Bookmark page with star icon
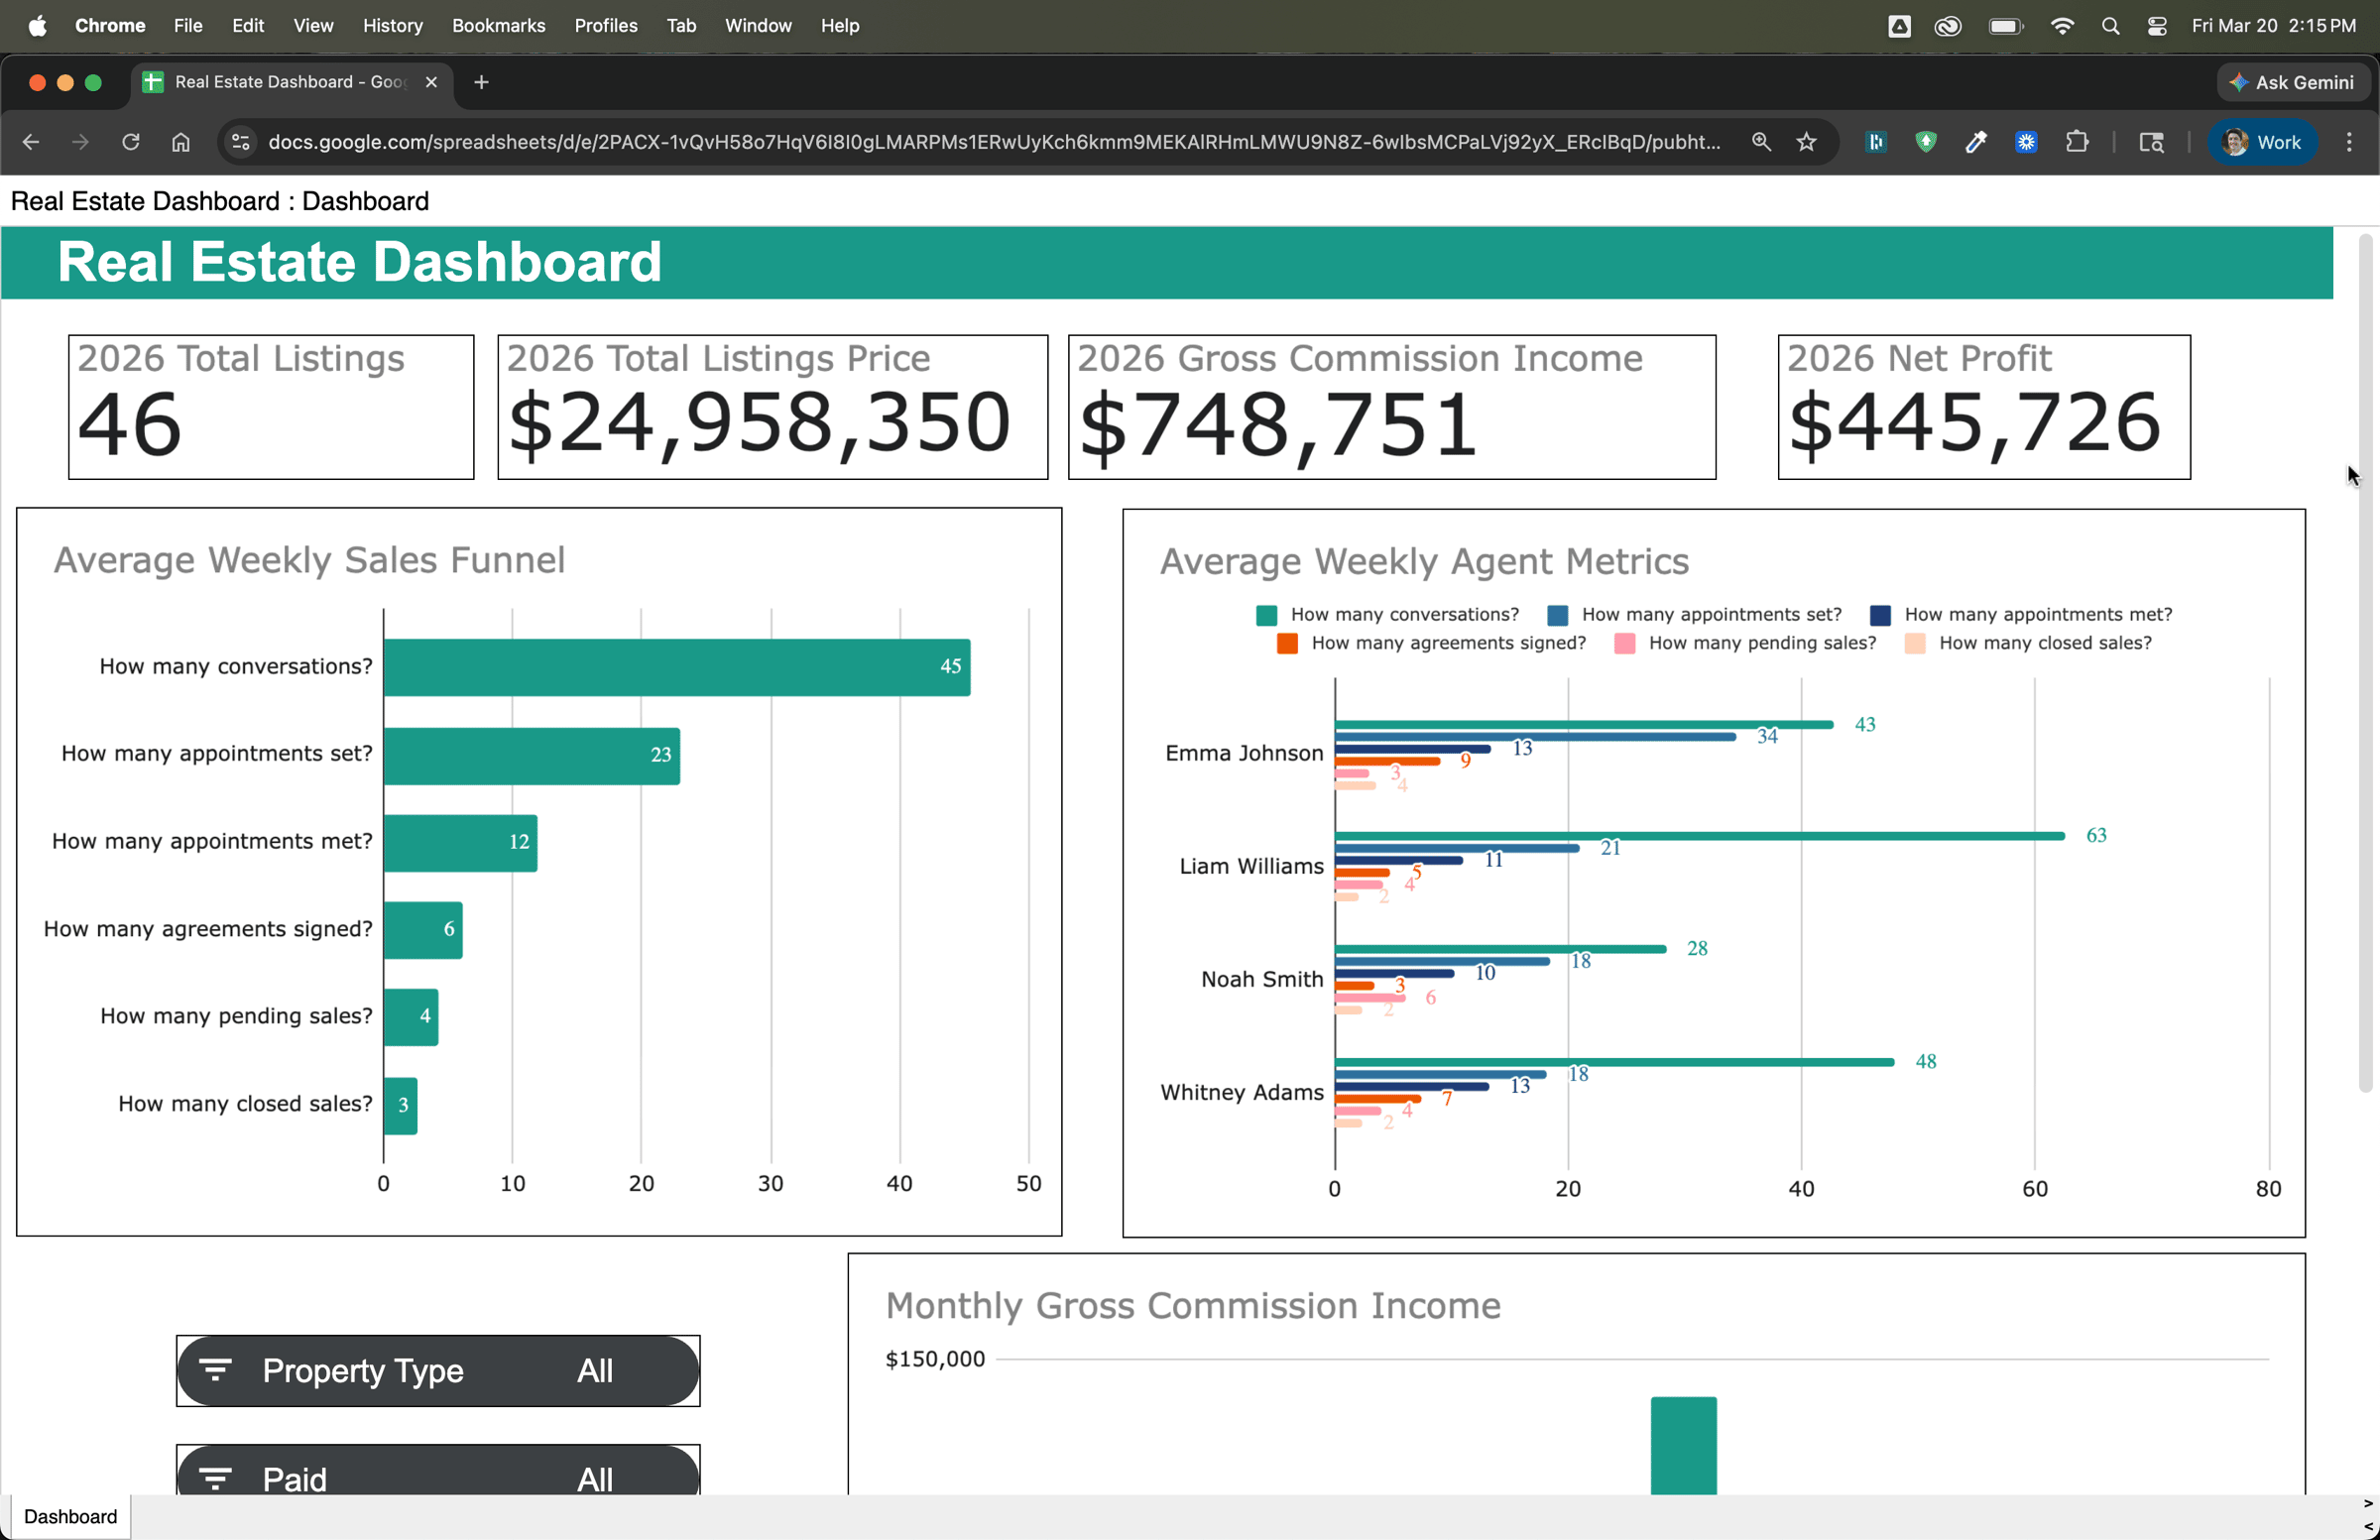The width and height of the screenshot is (2380, 1540). [x=1806, y=142]
